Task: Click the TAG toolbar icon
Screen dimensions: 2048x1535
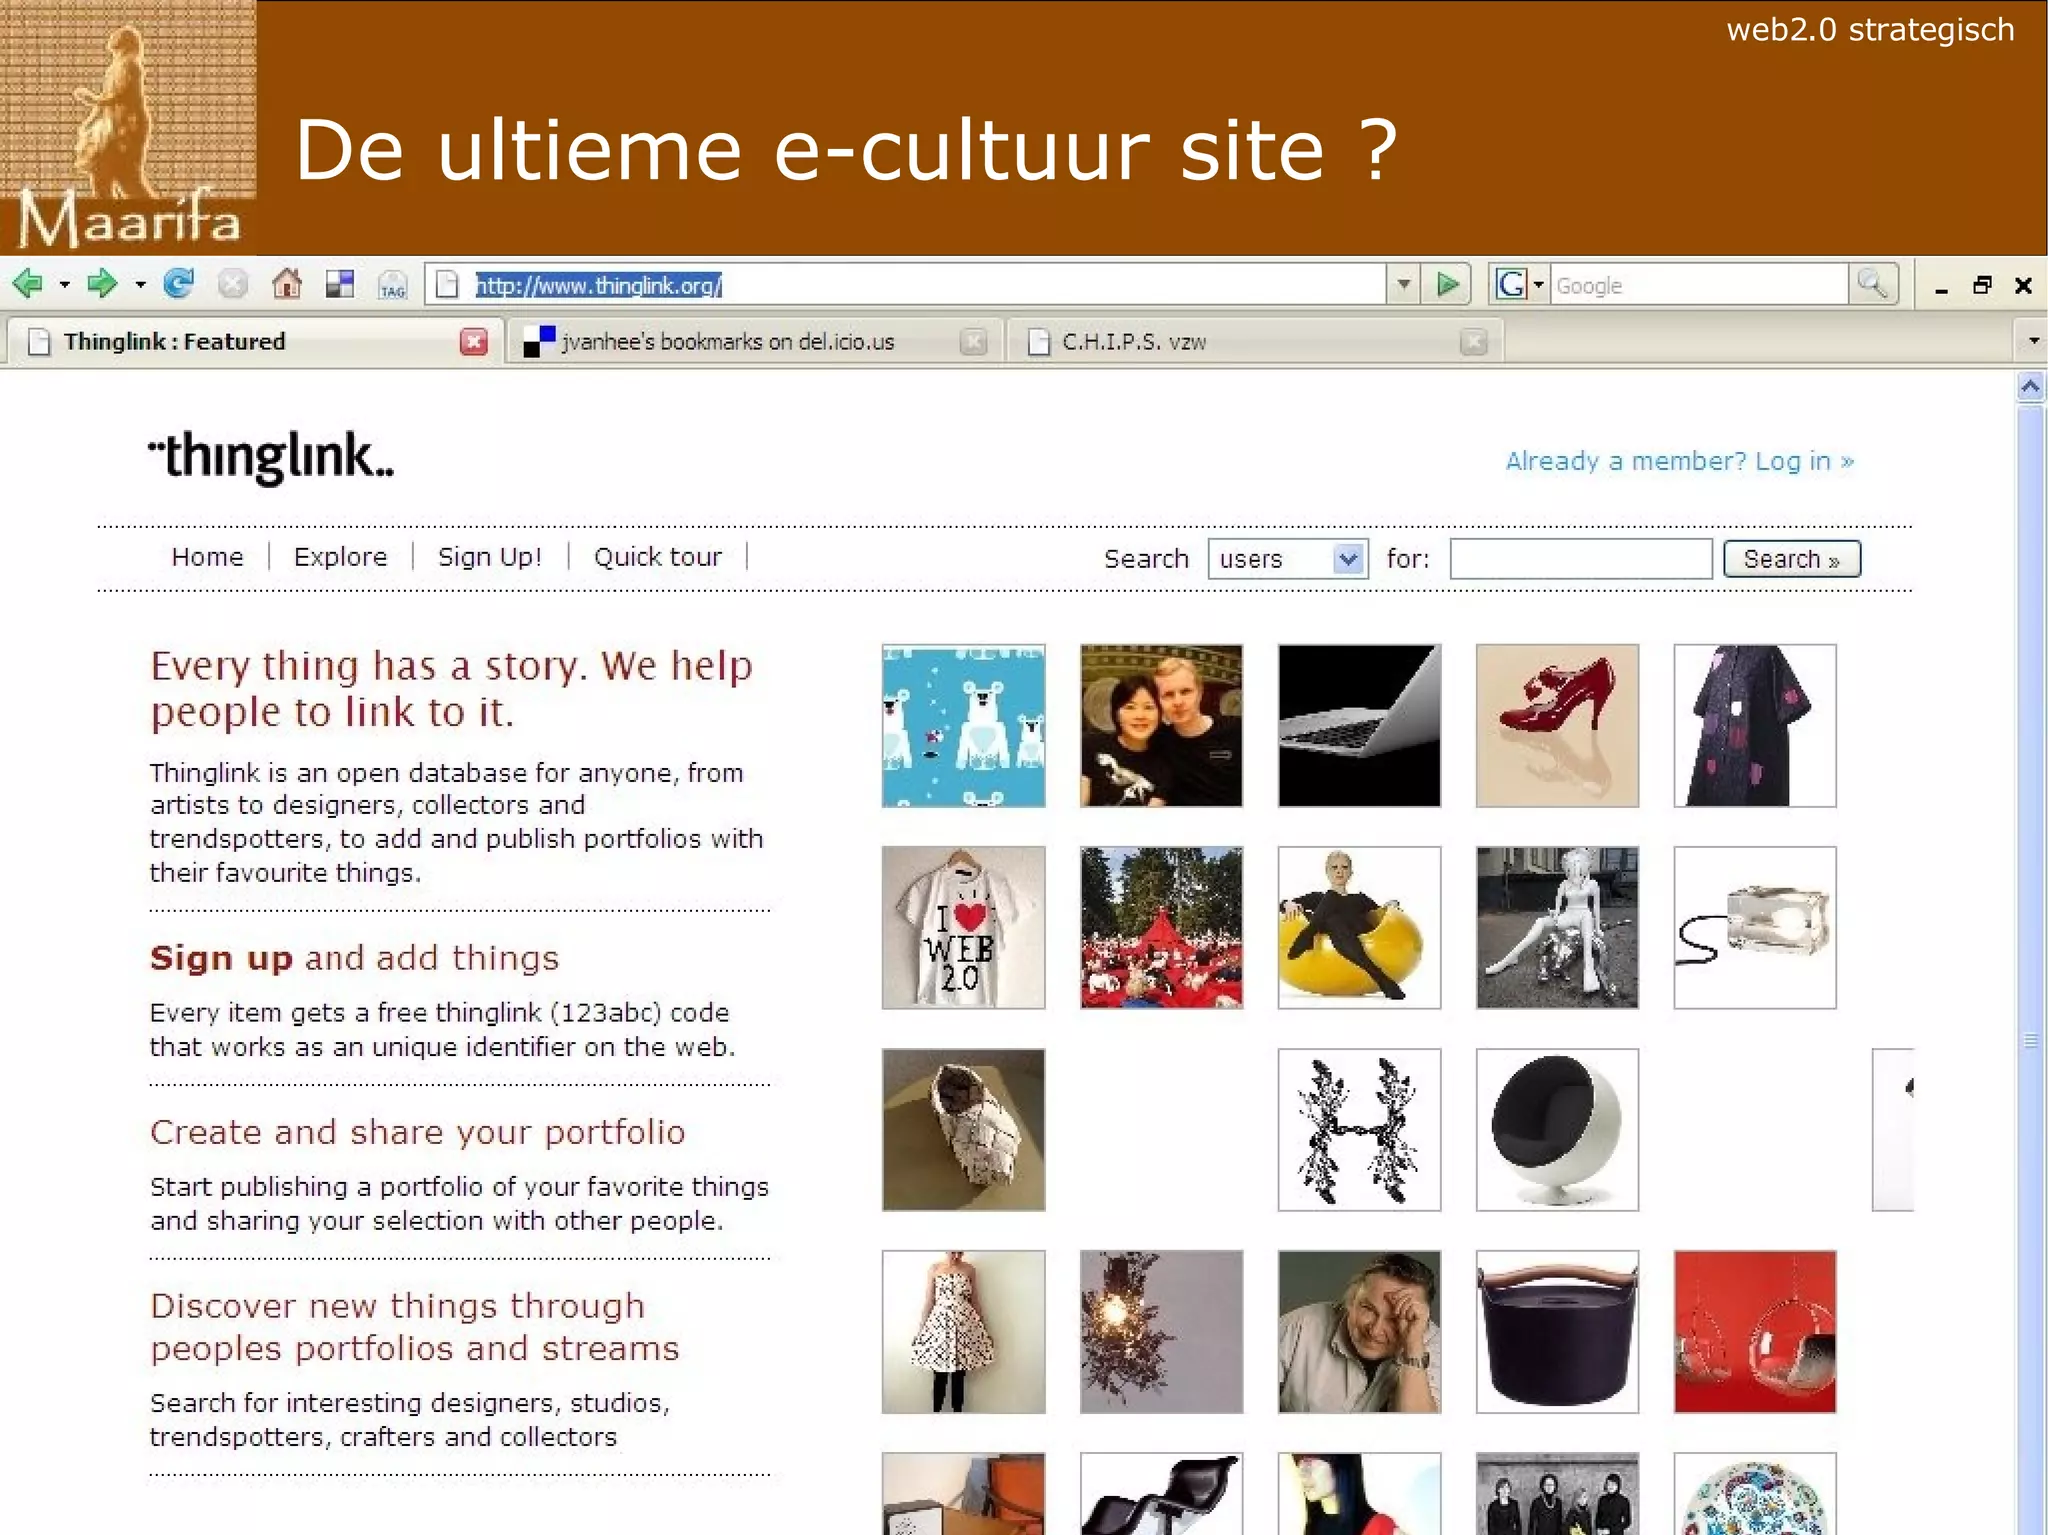Action: pos(392,286)
